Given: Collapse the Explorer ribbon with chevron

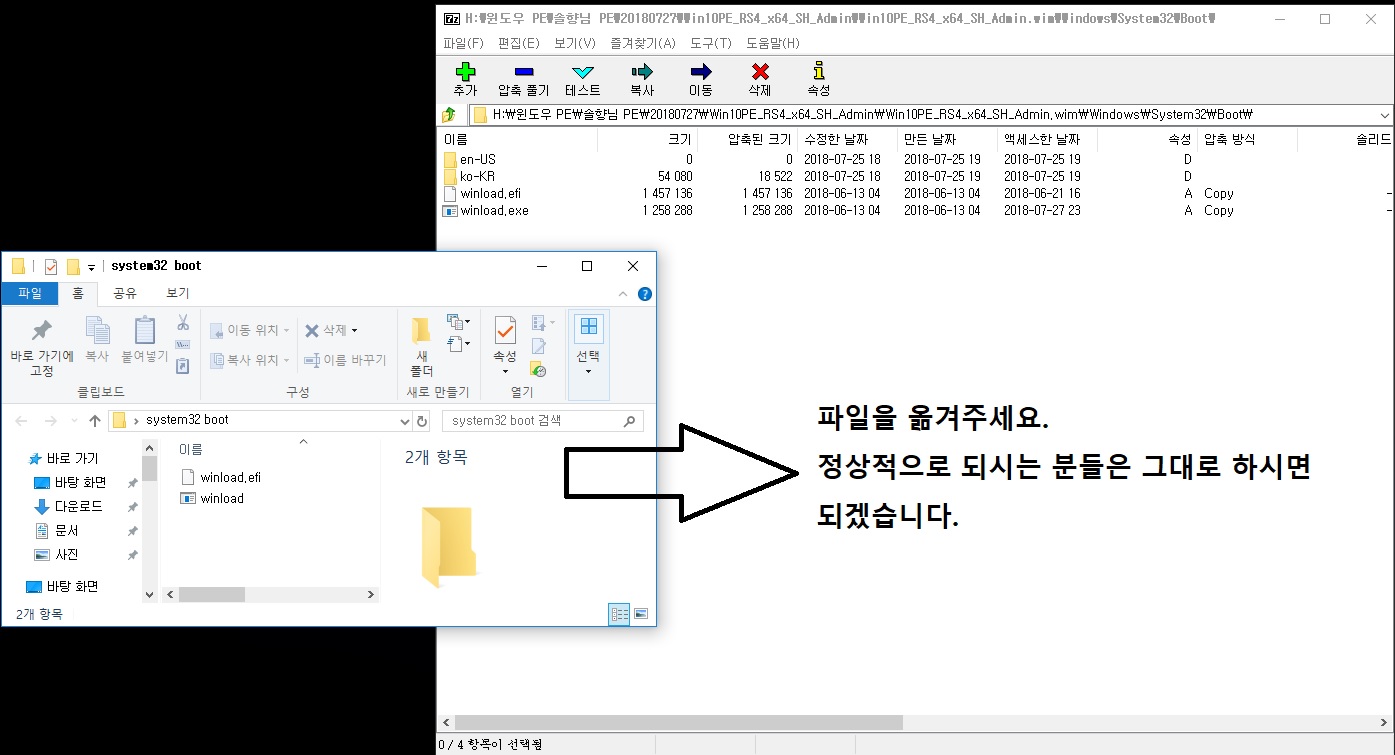Looking at the screenshot, I should (x=623, y=294).
